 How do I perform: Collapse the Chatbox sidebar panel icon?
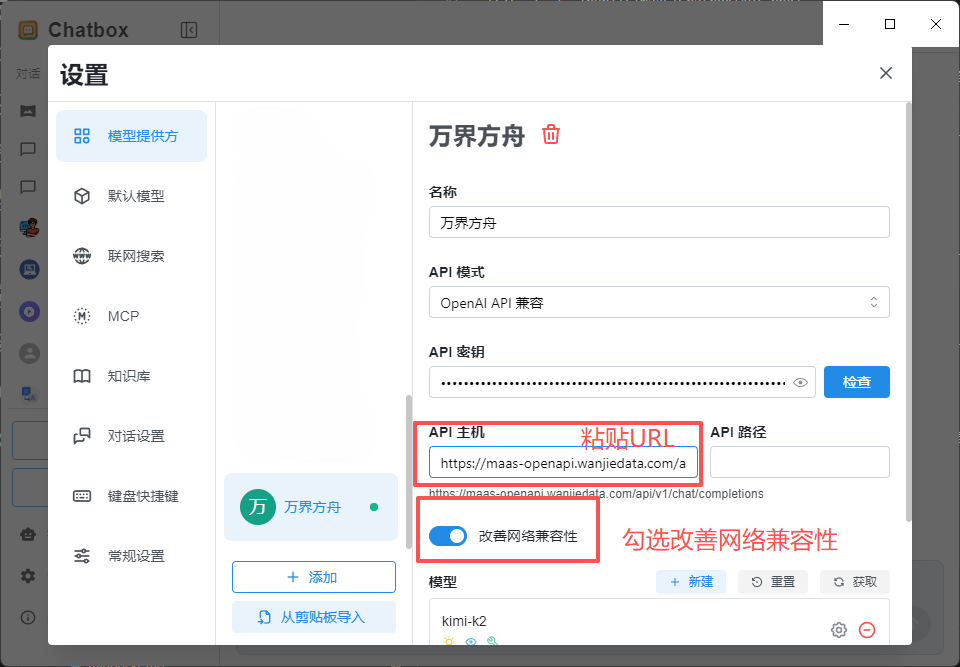tap(189, 30)
